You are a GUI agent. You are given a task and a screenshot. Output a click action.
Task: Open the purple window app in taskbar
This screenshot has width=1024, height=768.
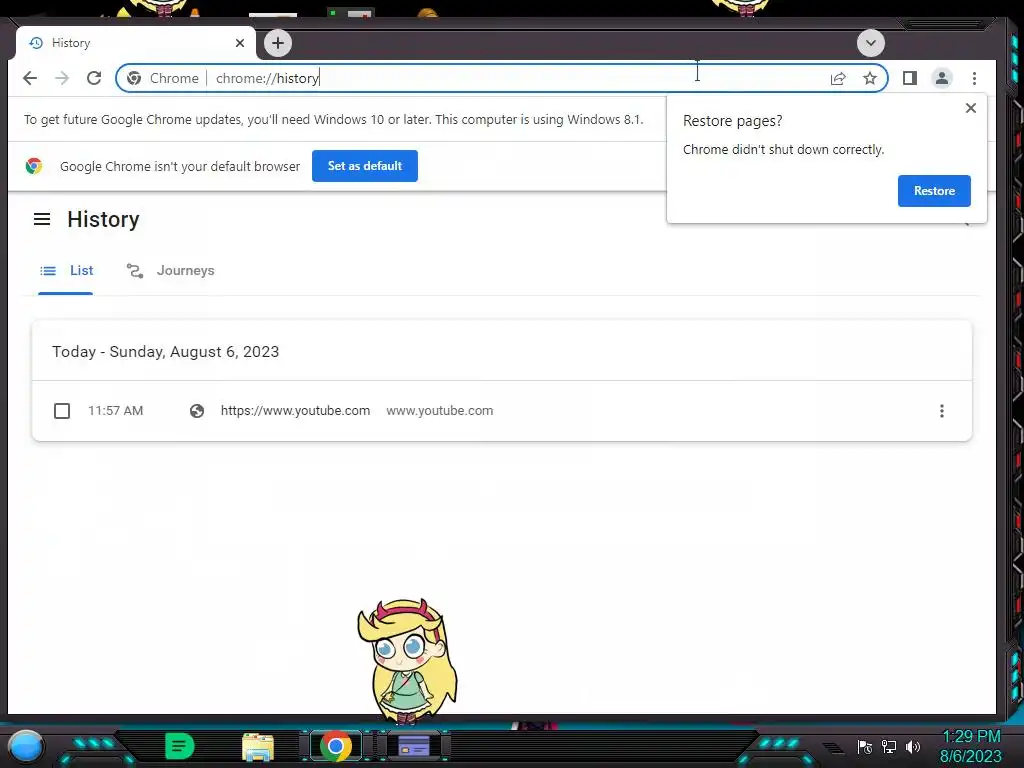pos(413,746)
